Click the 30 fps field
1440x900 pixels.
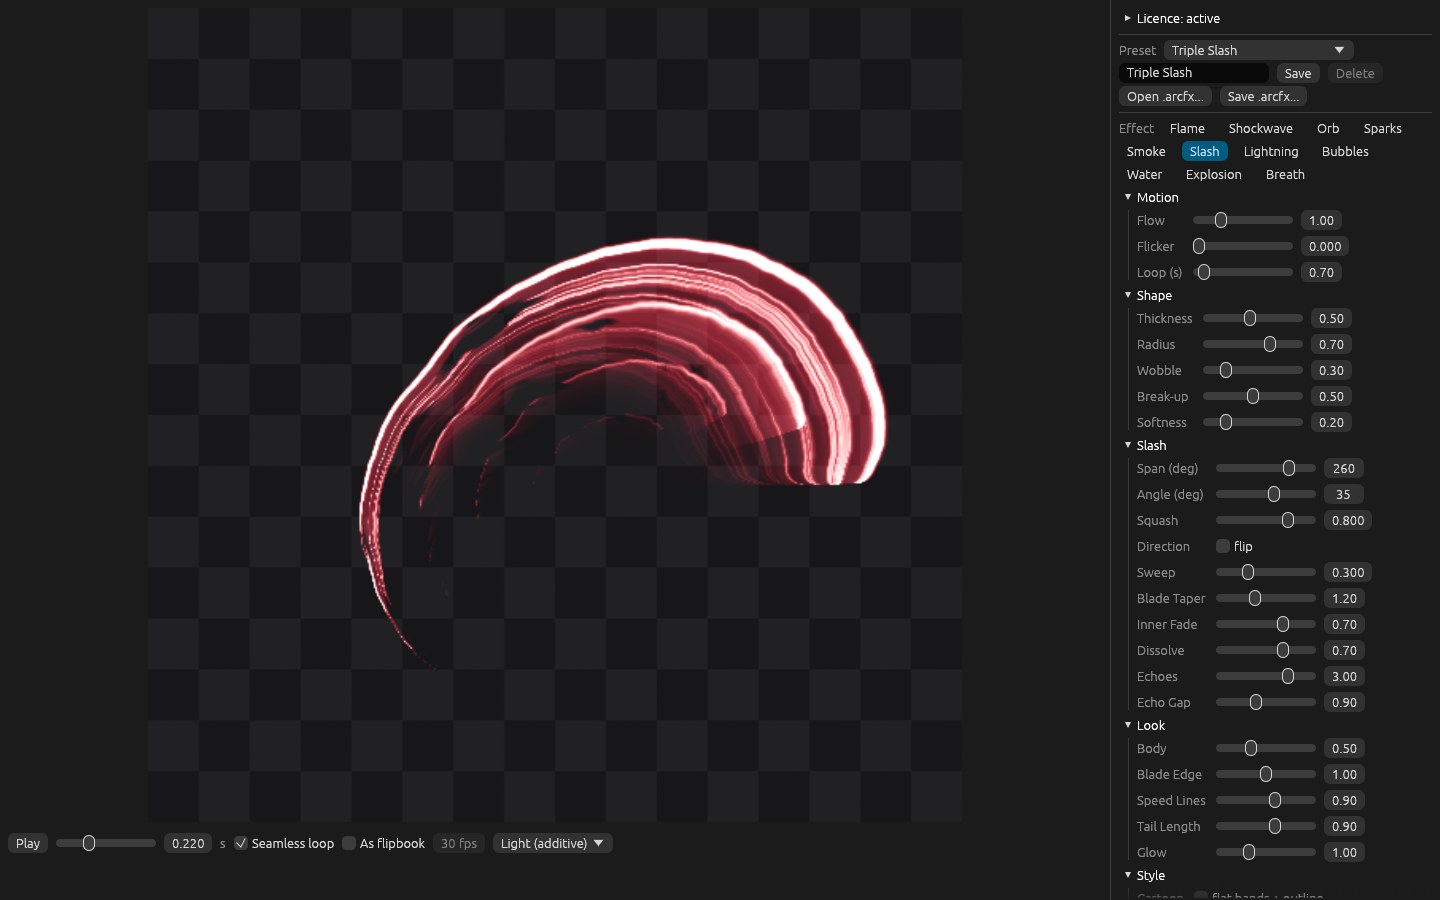[x=459, y=843]
